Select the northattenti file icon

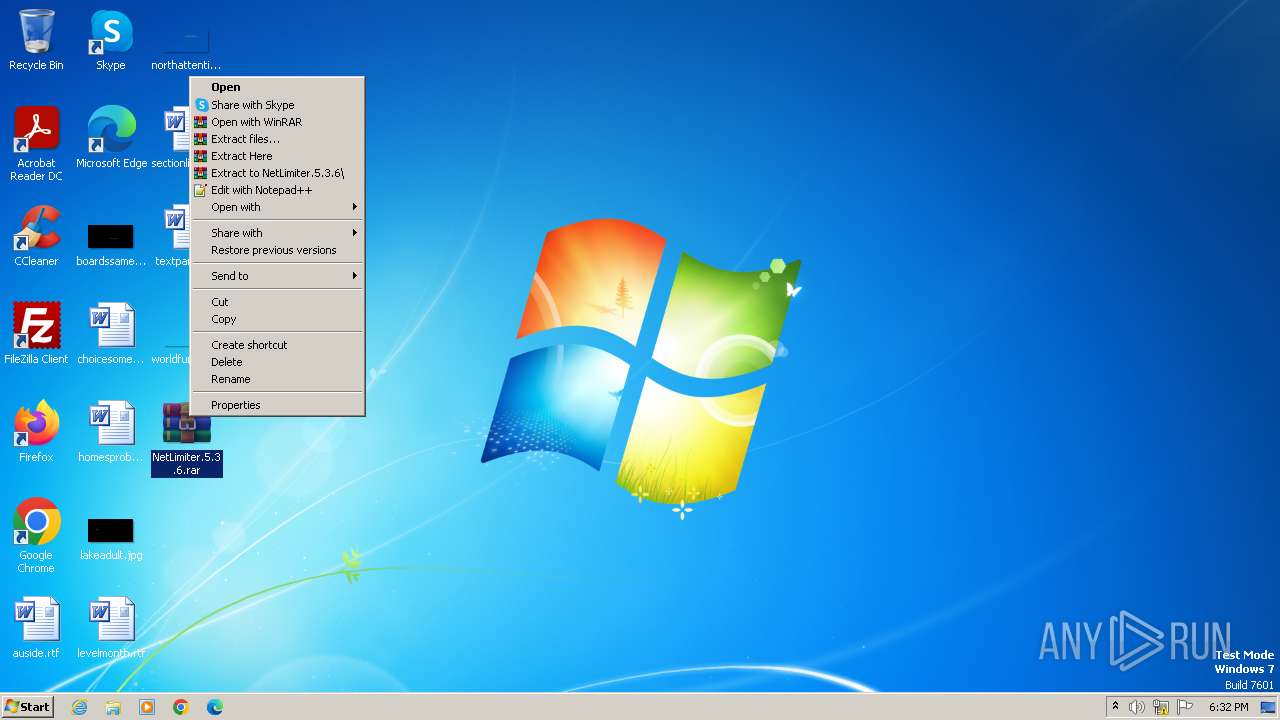186,48
